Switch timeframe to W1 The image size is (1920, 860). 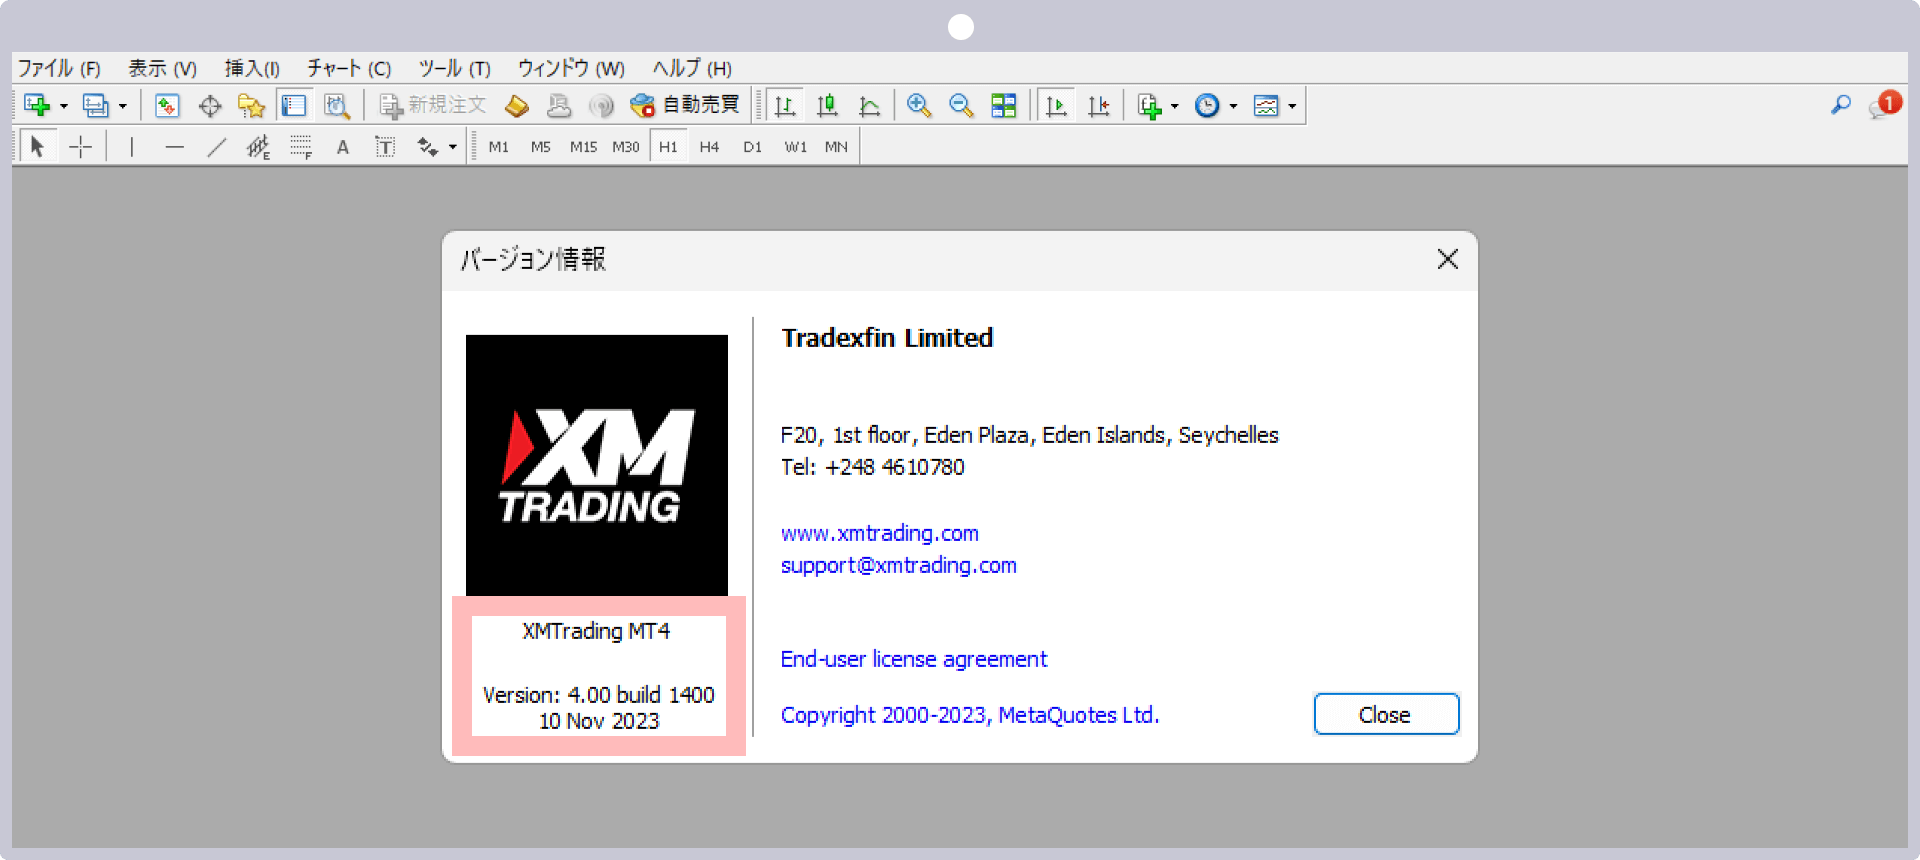795,147
